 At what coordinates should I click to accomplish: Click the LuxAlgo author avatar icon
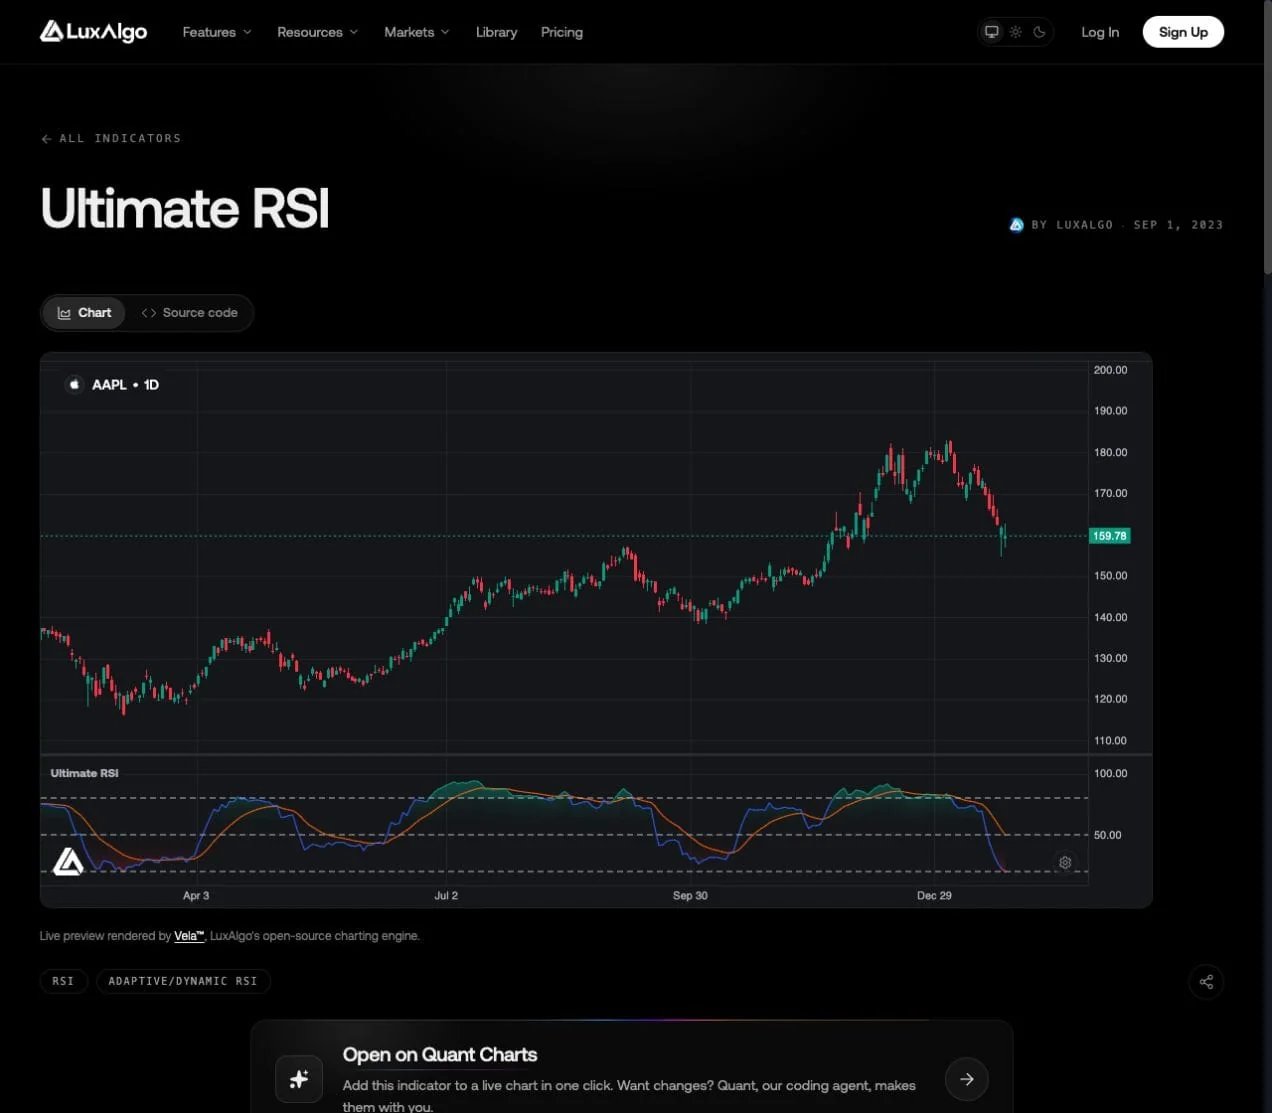[x=1016, y=225]
